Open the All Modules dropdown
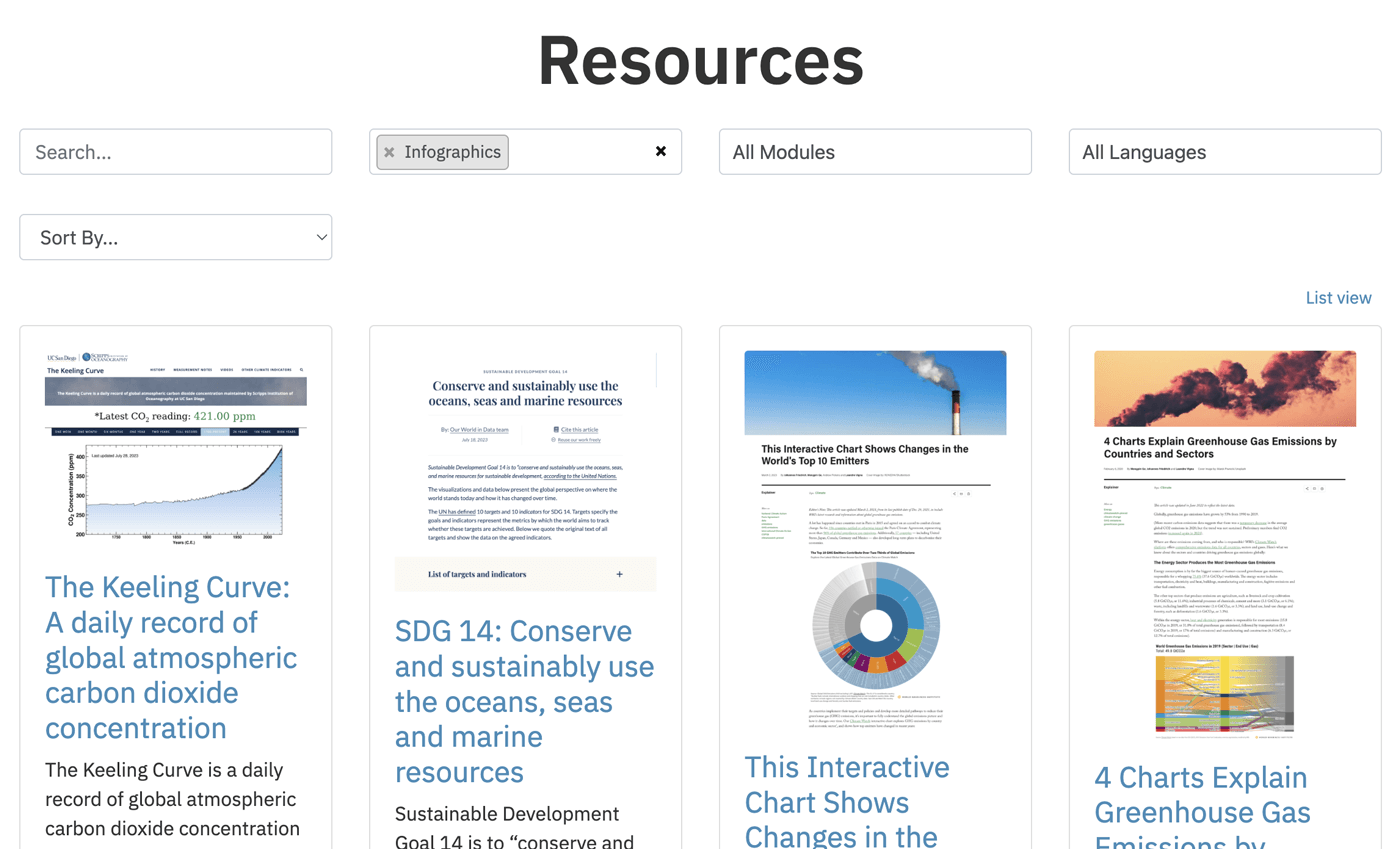The height and width of the screenshot is (849, 1400). 875,152
